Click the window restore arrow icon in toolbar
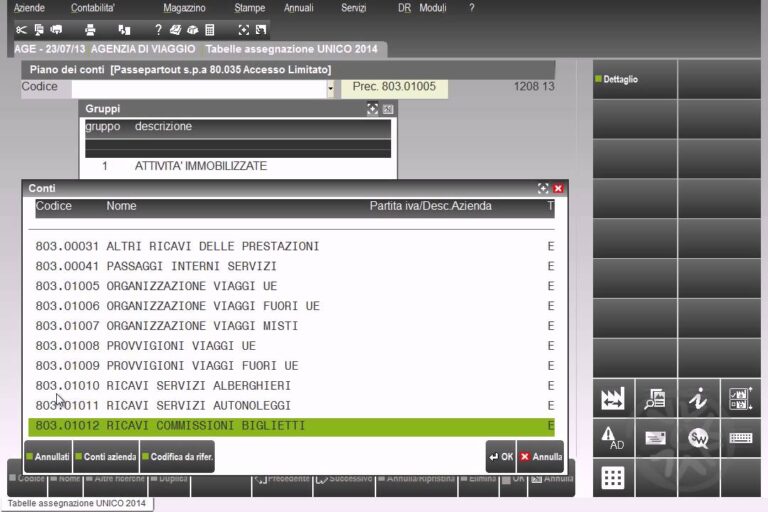 point(261,30)
